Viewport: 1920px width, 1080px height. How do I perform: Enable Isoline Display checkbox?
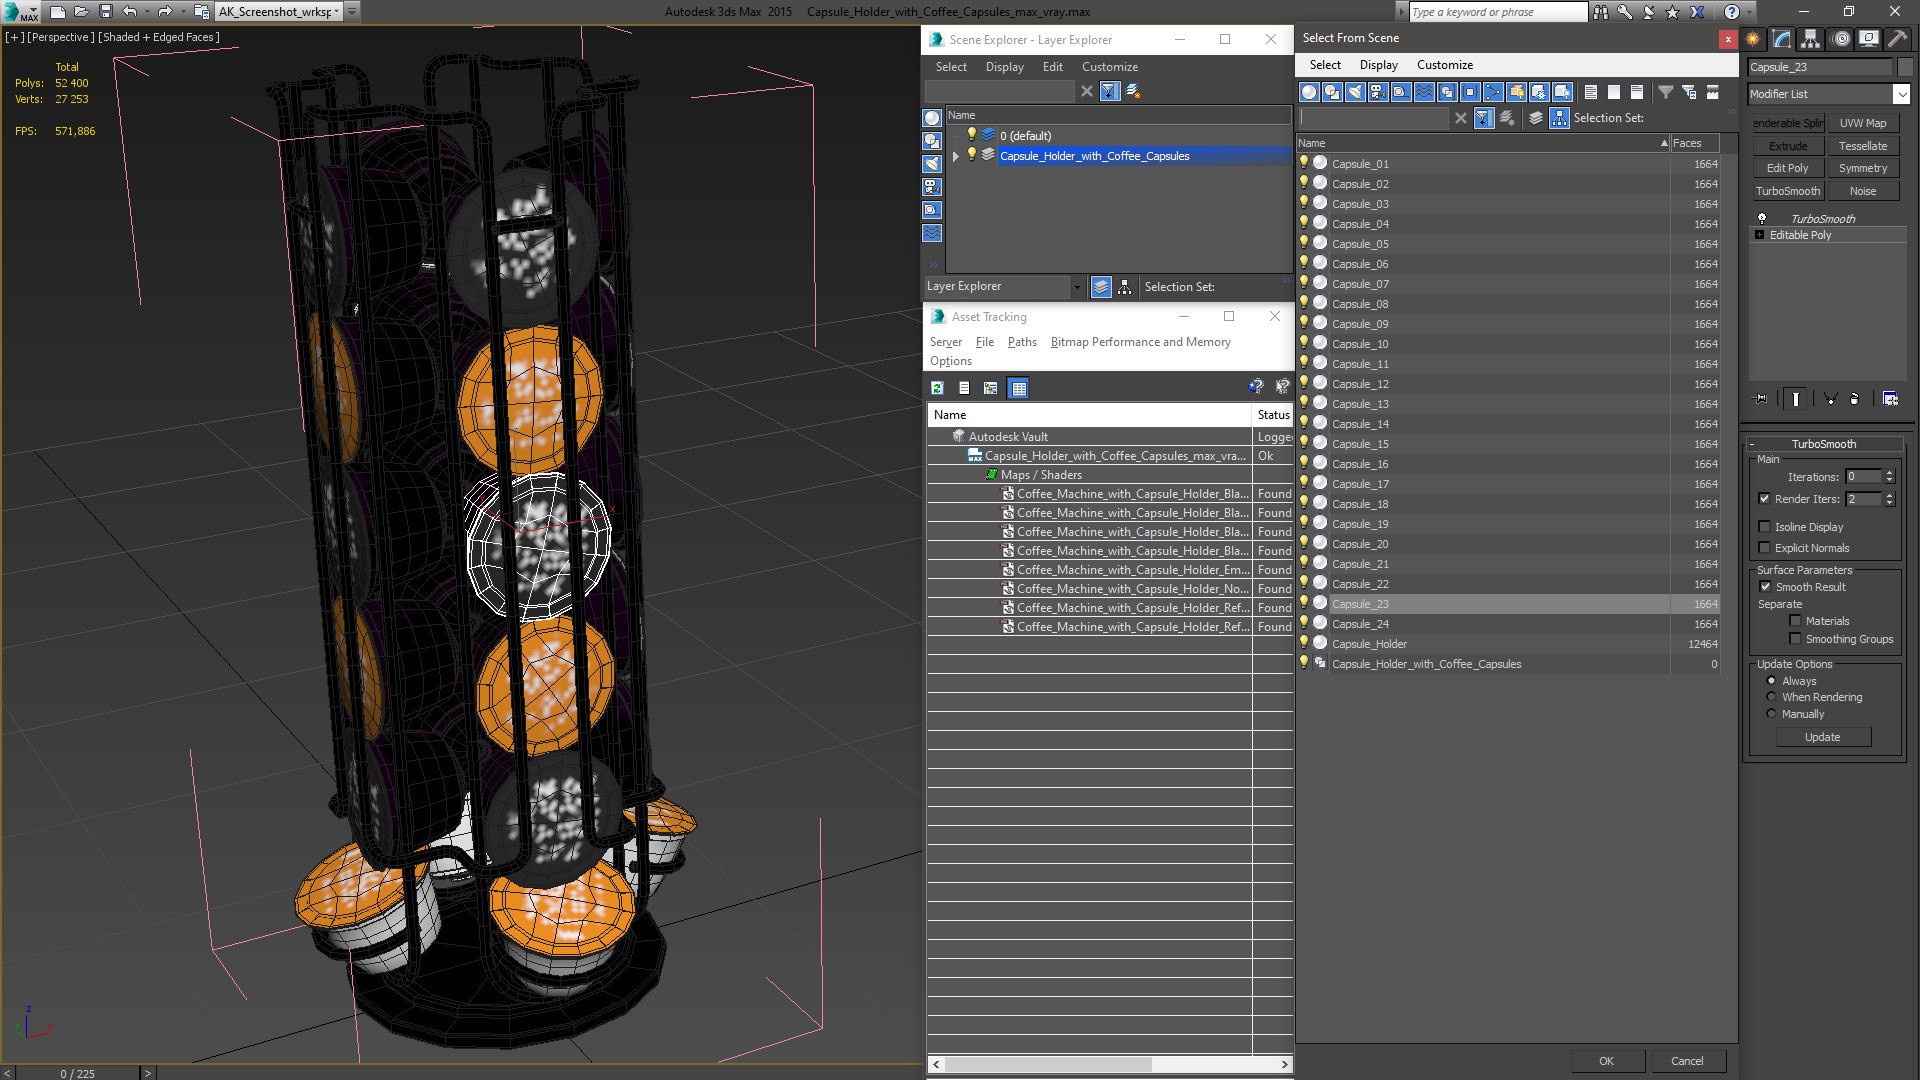(1764, 527)
